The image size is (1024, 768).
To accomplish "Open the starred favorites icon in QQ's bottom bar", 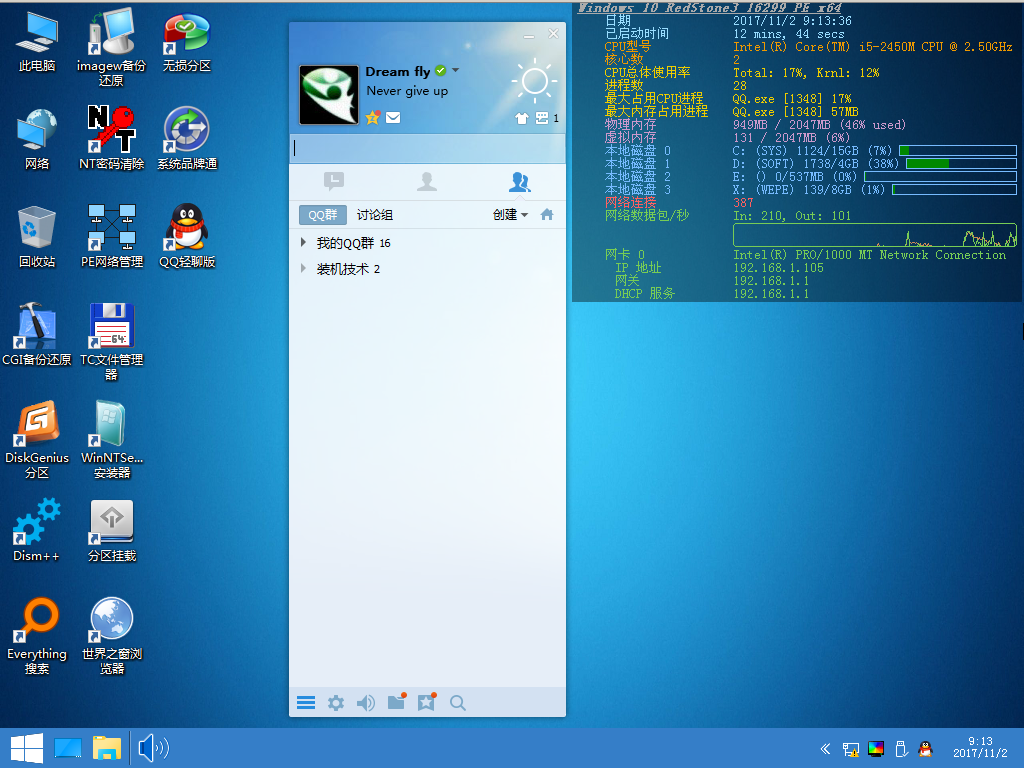I will (427, 702).
